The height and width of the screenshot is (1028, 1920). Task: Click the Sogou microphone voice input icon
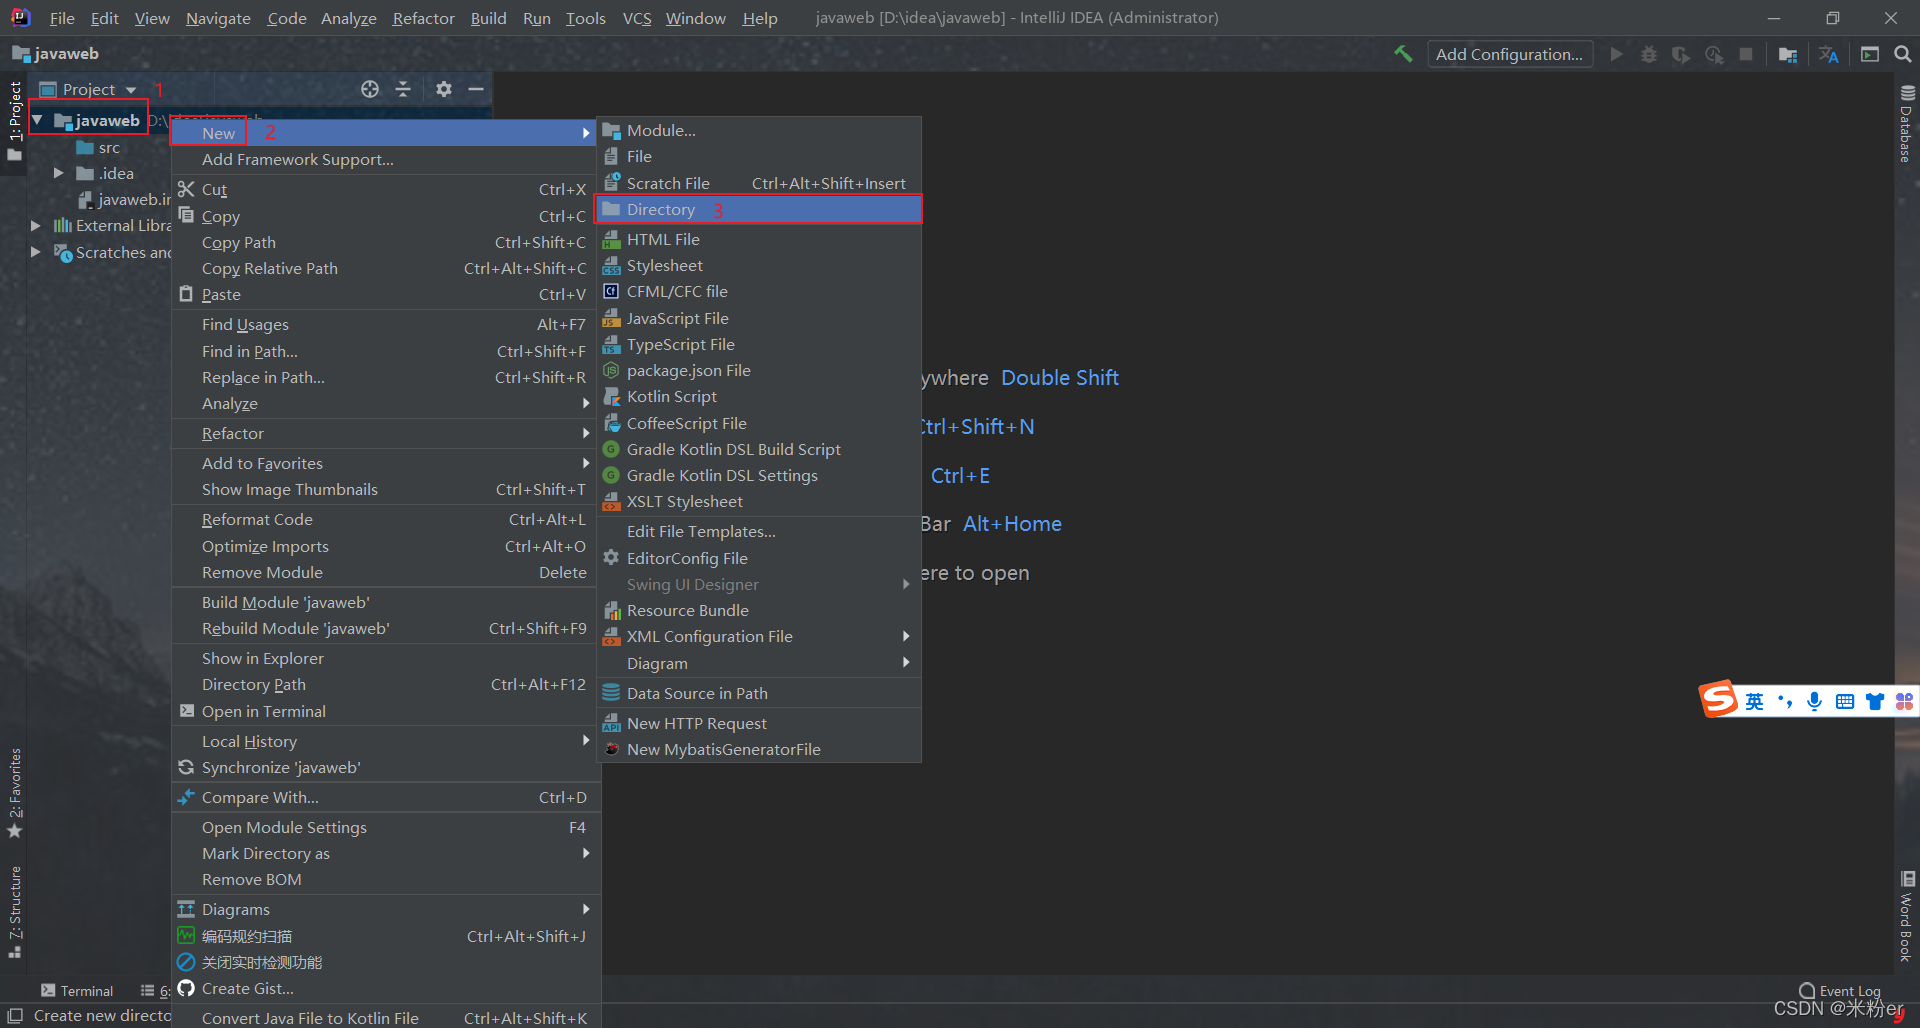tap(1814, 701)
